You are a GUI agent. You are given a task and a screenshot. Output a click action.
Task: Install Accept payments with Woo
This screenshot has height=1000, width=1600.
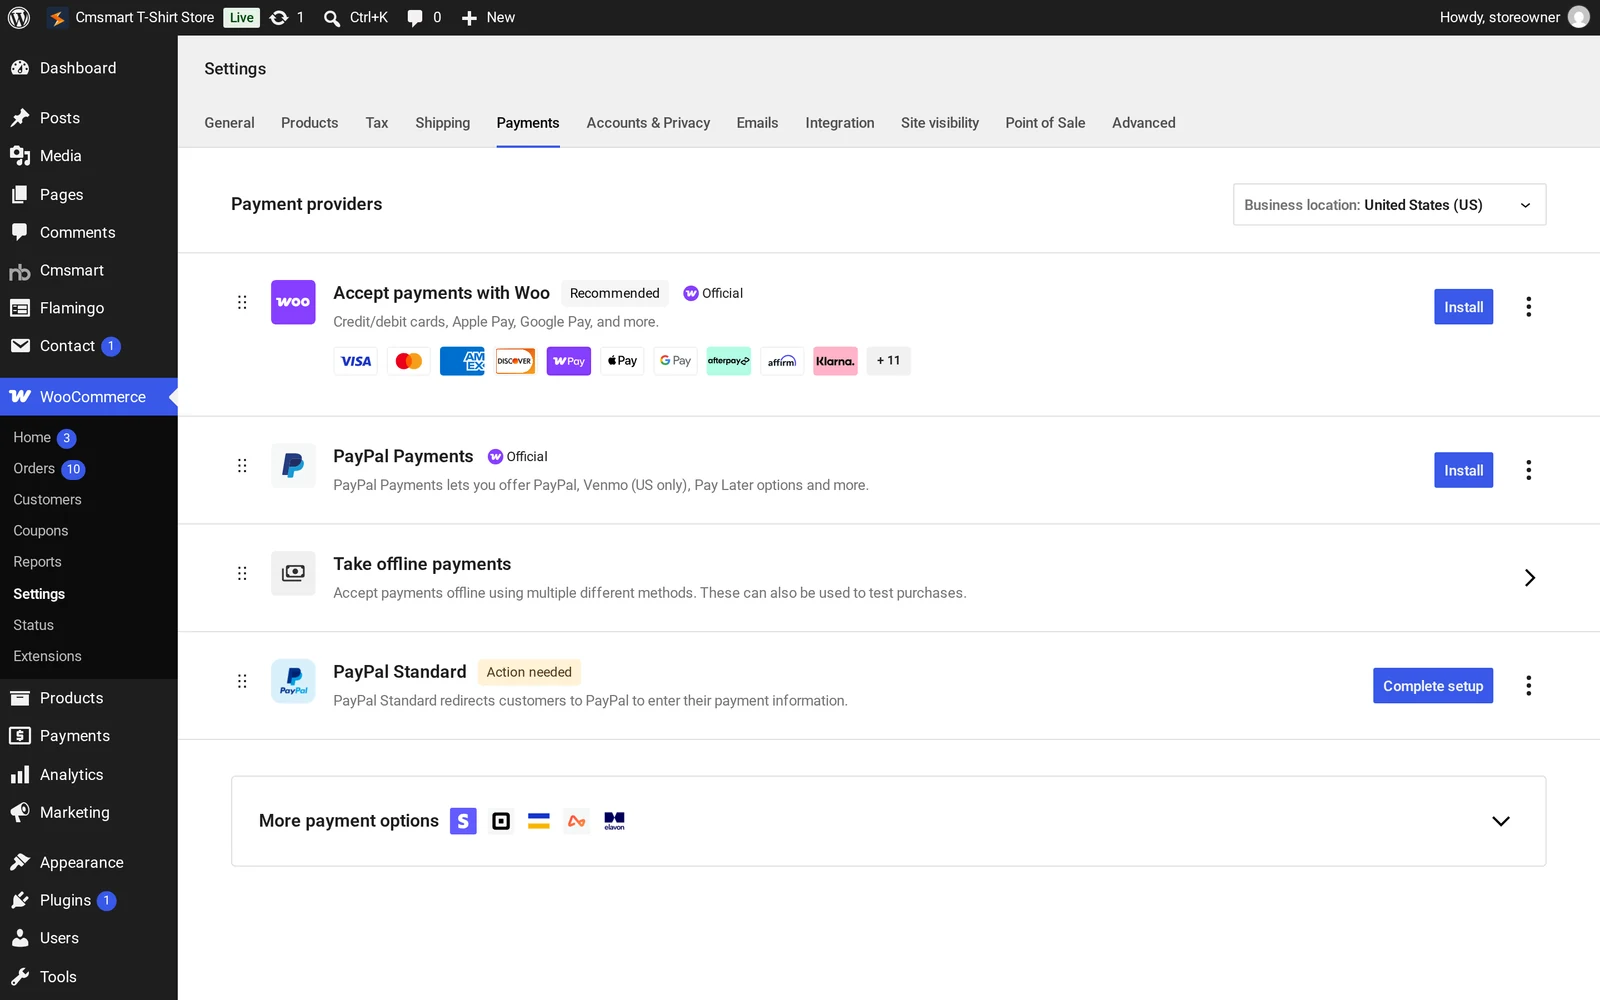point(1463,307)
